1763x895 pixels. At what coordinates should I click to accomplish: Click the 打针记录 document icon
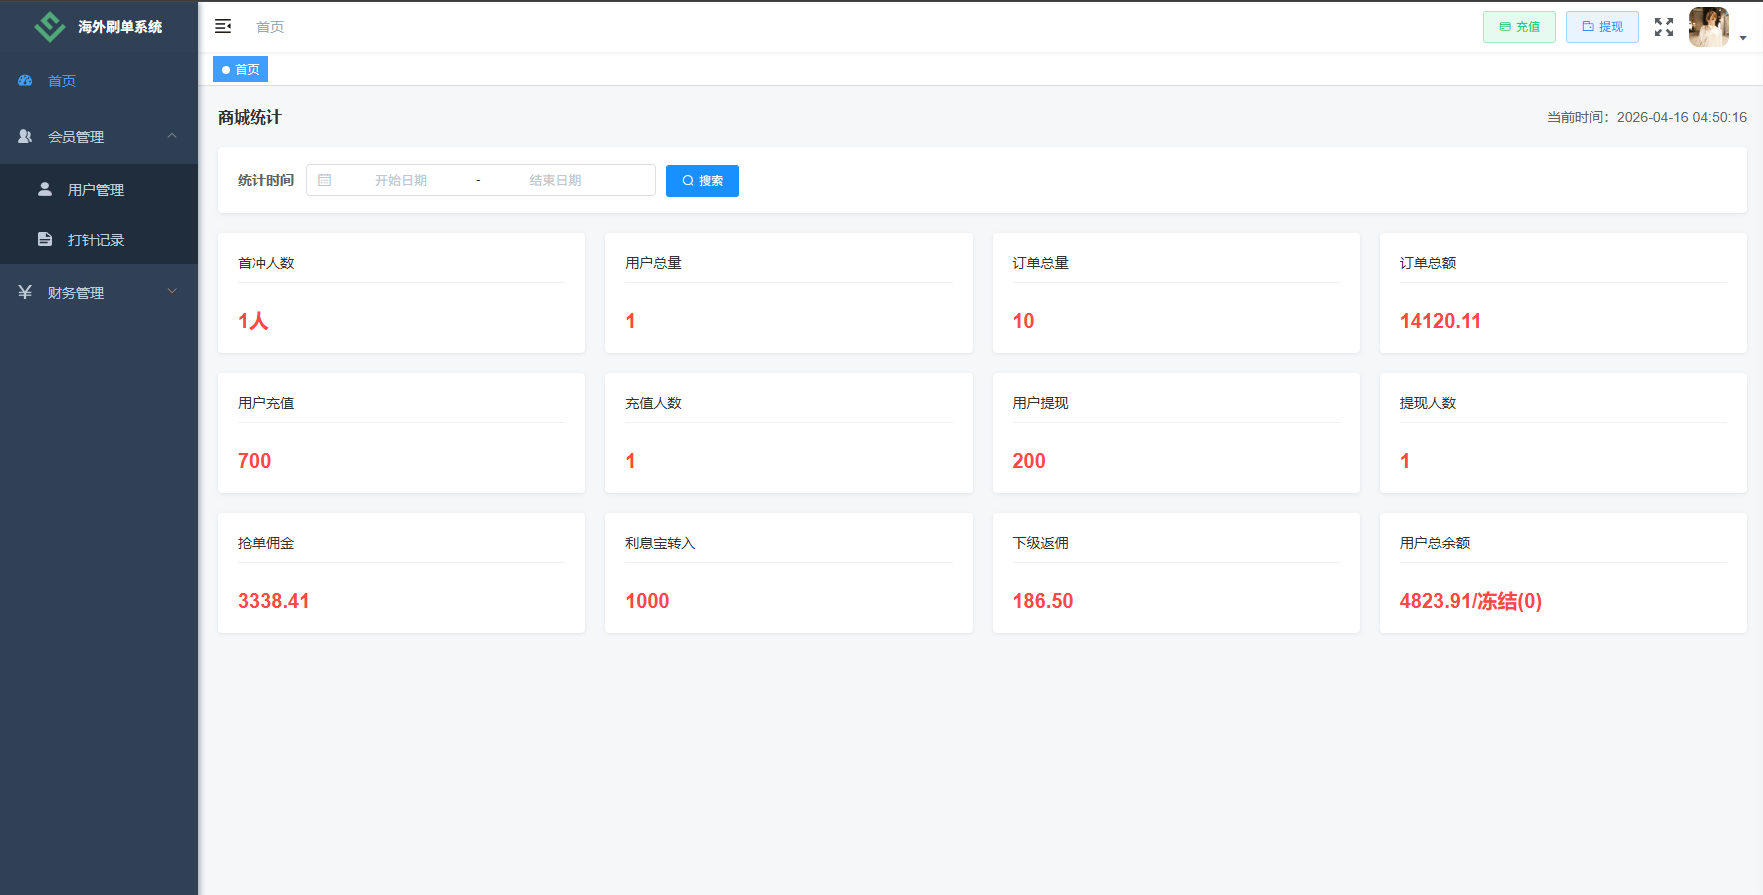pyautogui.click(x=45, y=239)
